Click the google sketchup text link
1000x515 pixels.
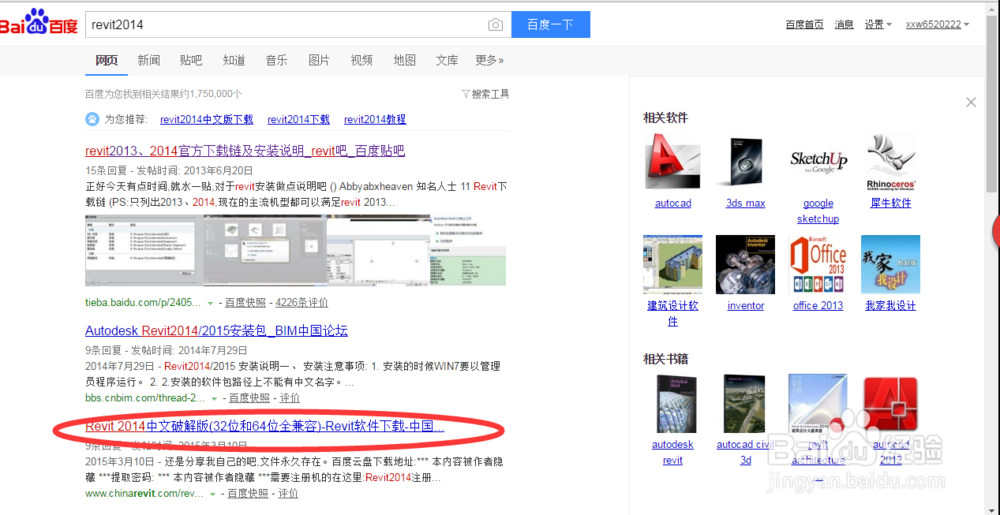tap(818, 211)
